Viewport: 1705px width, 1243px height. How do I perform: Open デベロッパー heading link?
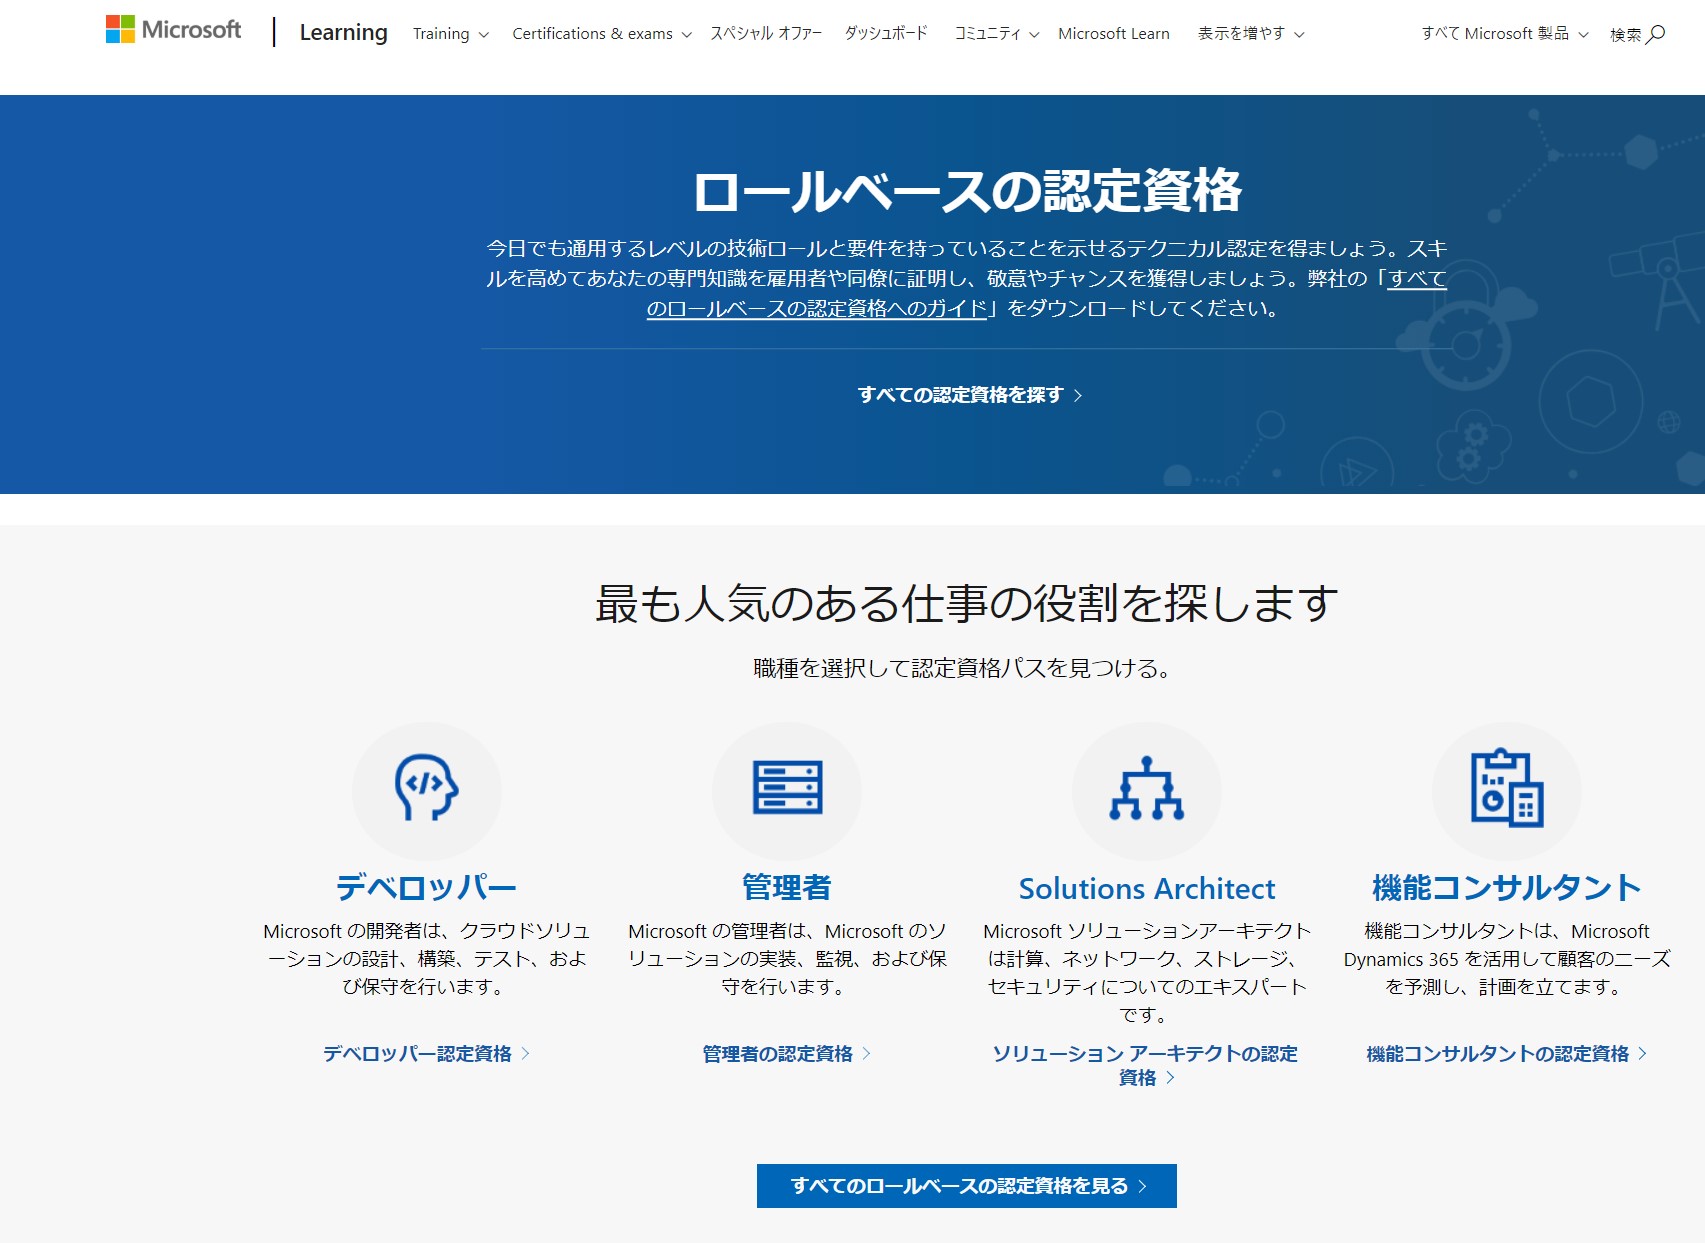coord(427,887)
